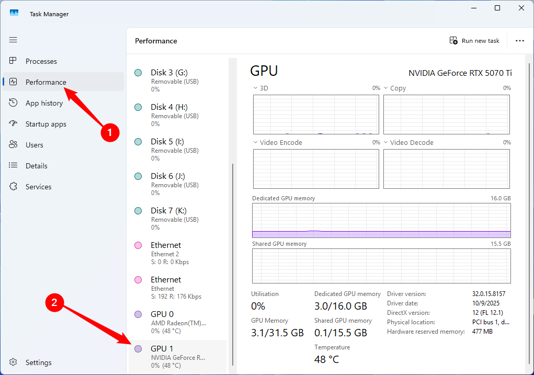The image size is (534, 375).
Task: Click the 3.1/31.5 GB GPU Memory value
Action: tap(277, 333)
